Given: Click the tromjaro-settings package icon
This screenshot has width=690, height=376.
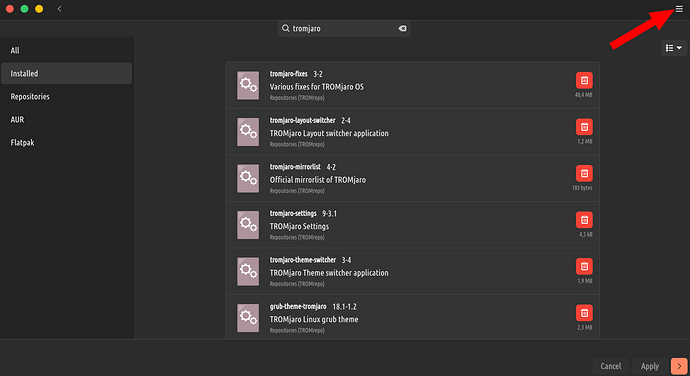Looking at the screenshot, I should [x=248, y=225].
